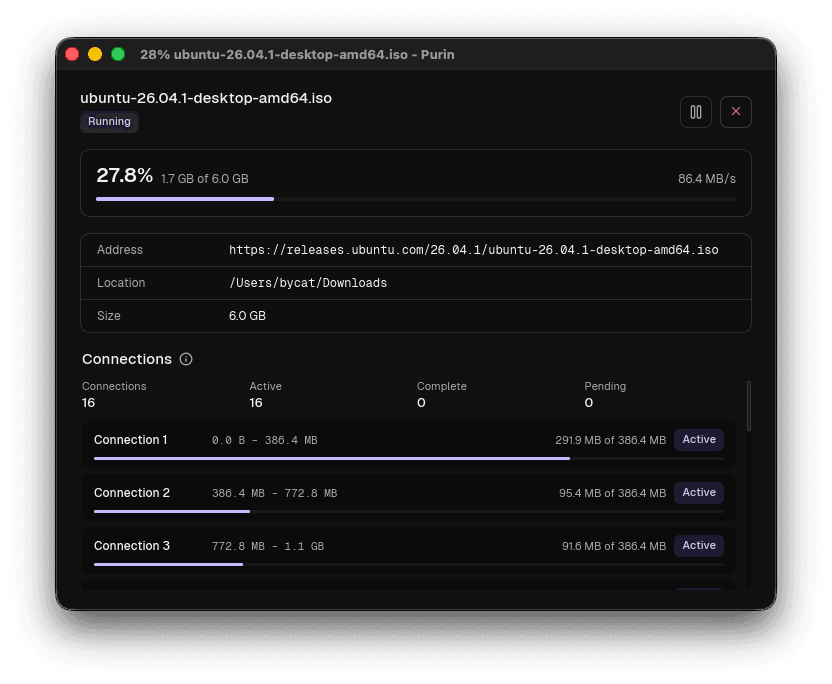Click the Active badge on Connection 2
Viewport: 832px width, 684px height.
coord(699,493)
